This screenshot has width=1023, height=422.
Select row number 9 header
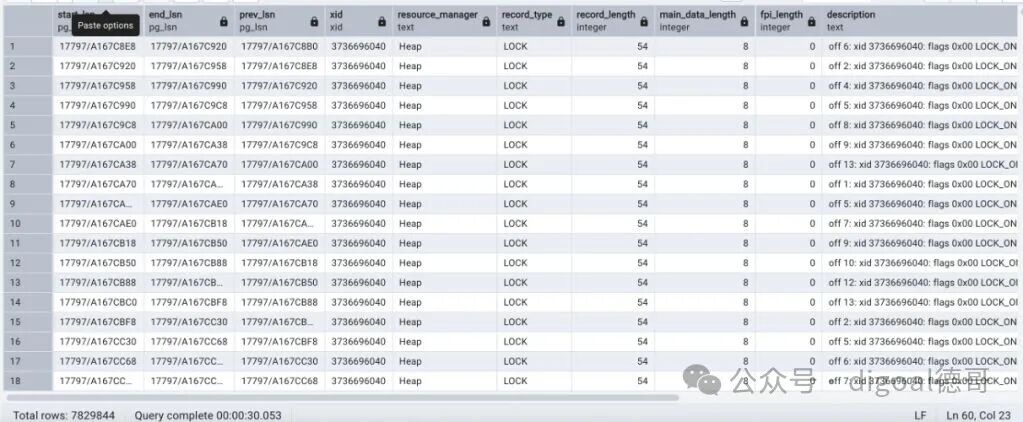[28, 203]
